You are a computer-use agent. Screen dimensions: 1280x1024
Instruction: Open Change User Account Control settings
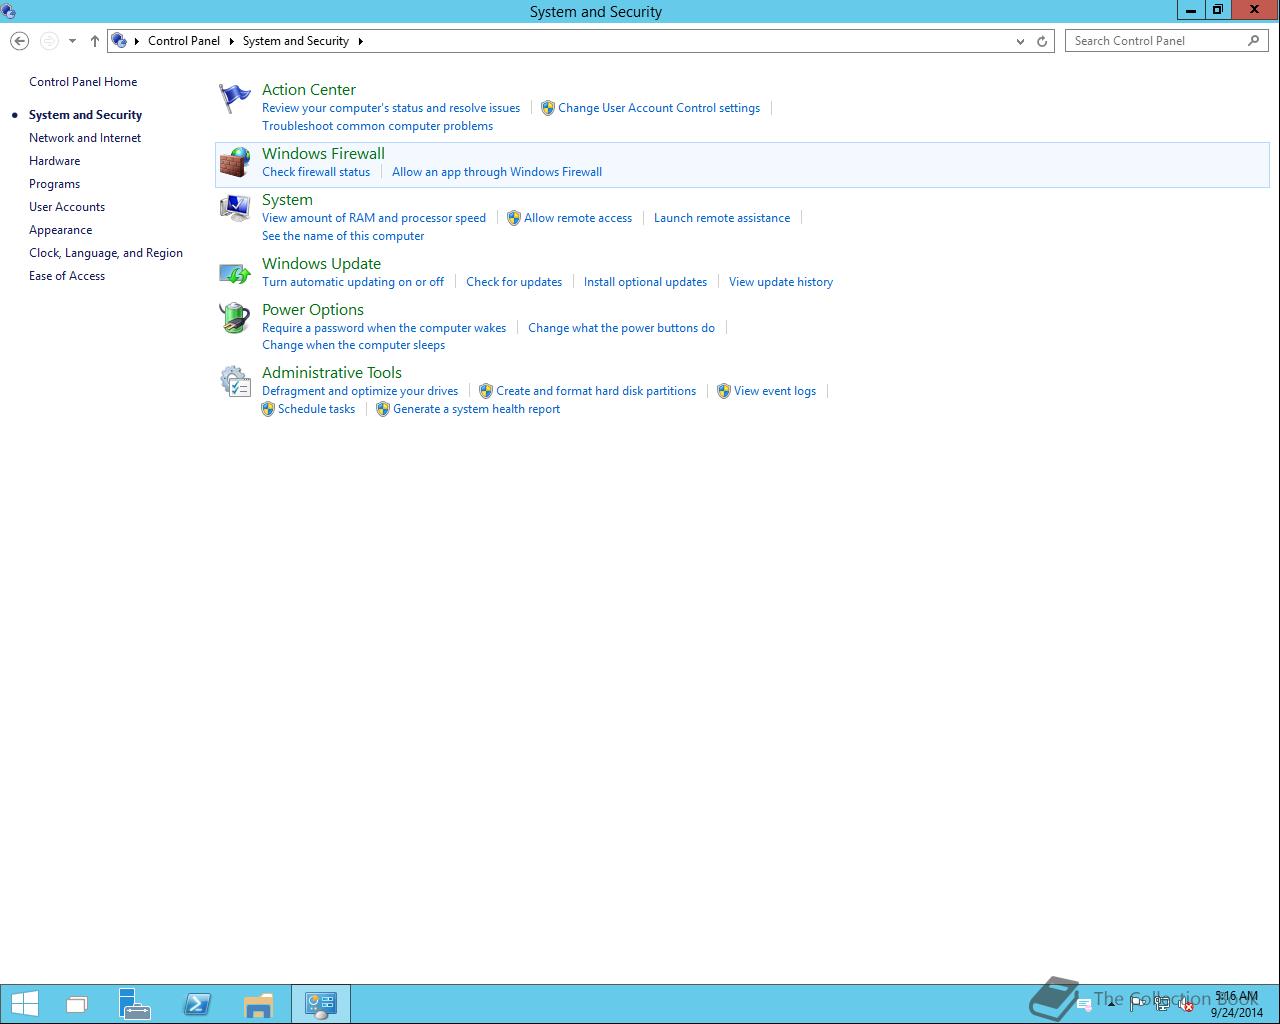tap(659, 108)
